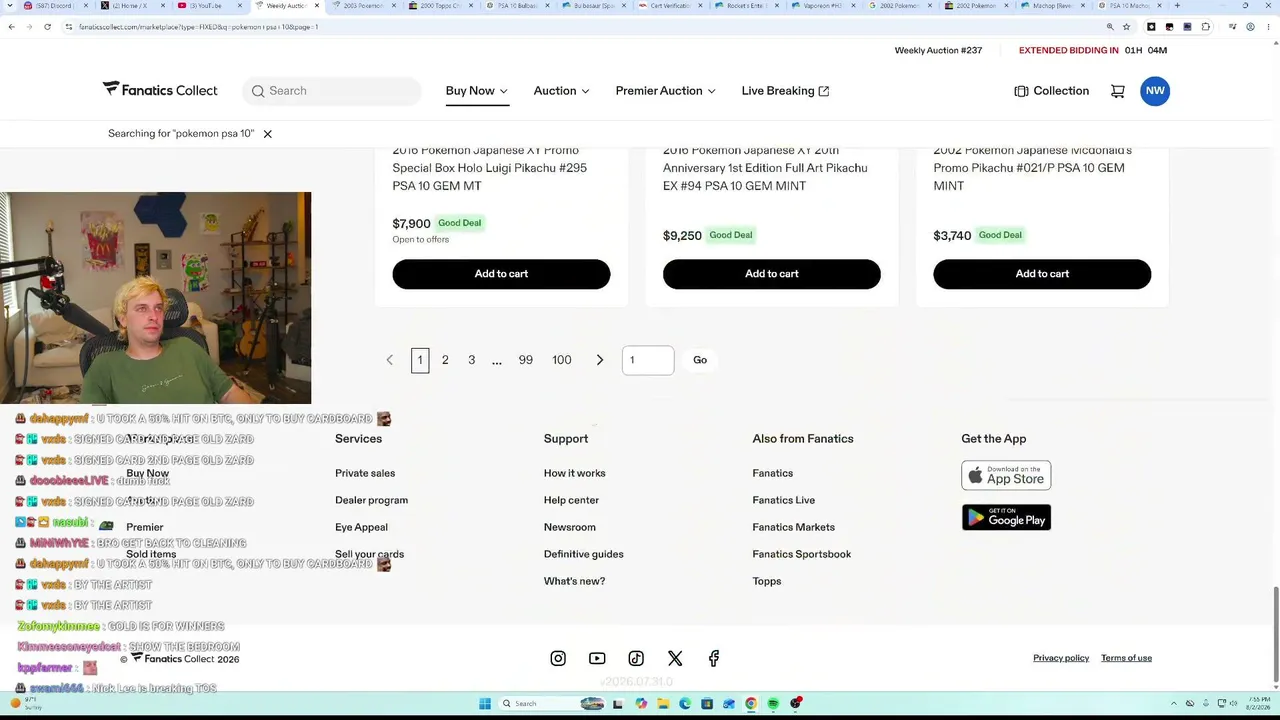Go to results page 2
The width and height of the screenshot is (1280, 720).
point(445,360)
